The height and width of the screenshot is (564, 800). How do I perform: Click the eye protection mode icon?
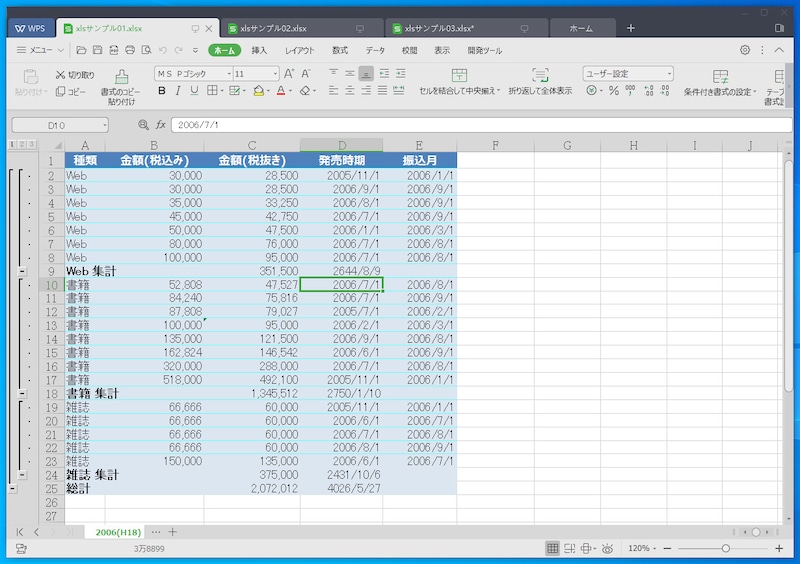click(x=607, y=548)
